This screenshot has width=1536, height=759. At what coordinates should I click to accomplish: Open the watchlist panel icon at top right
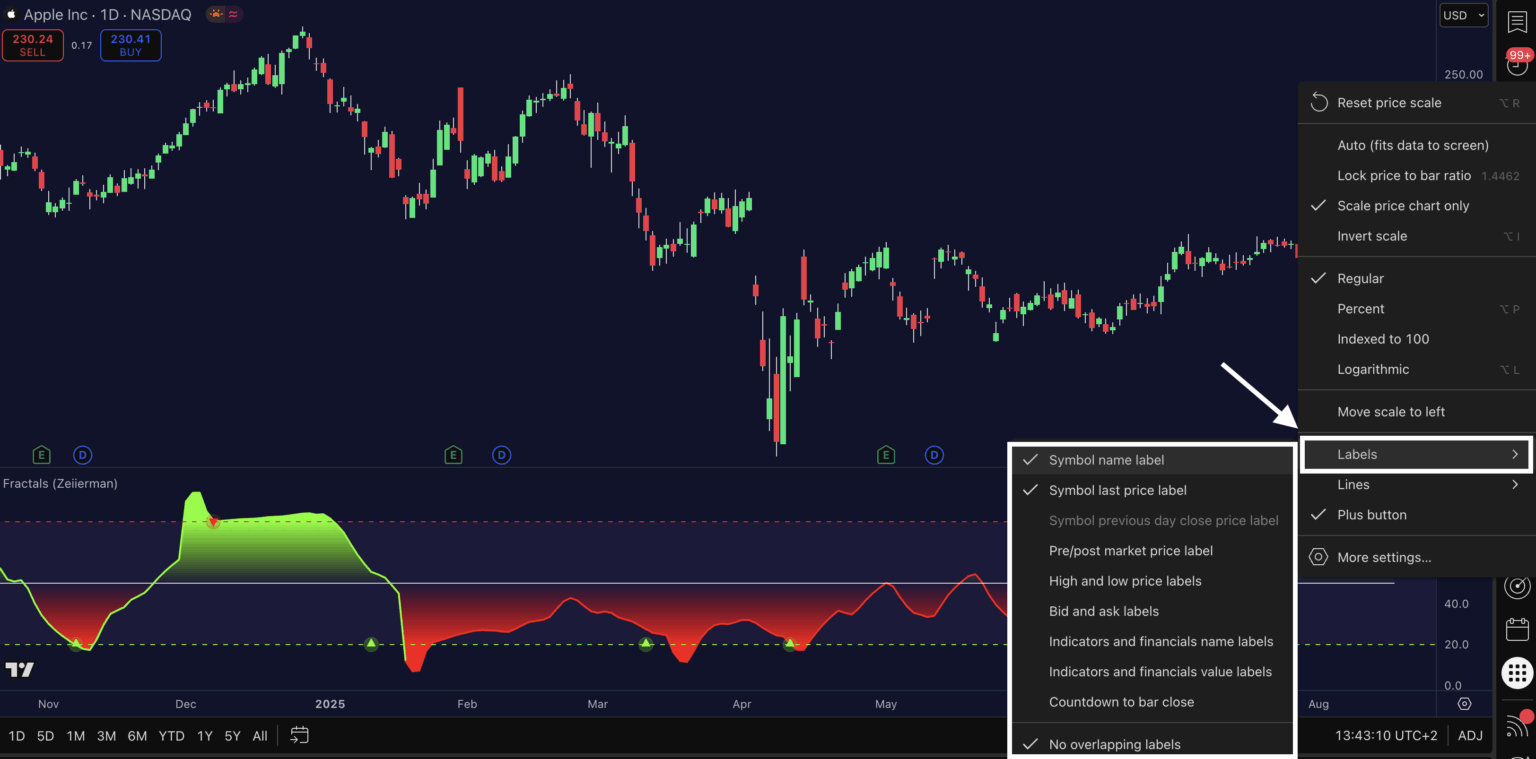pyautogui.click(x=1517, y=21)
